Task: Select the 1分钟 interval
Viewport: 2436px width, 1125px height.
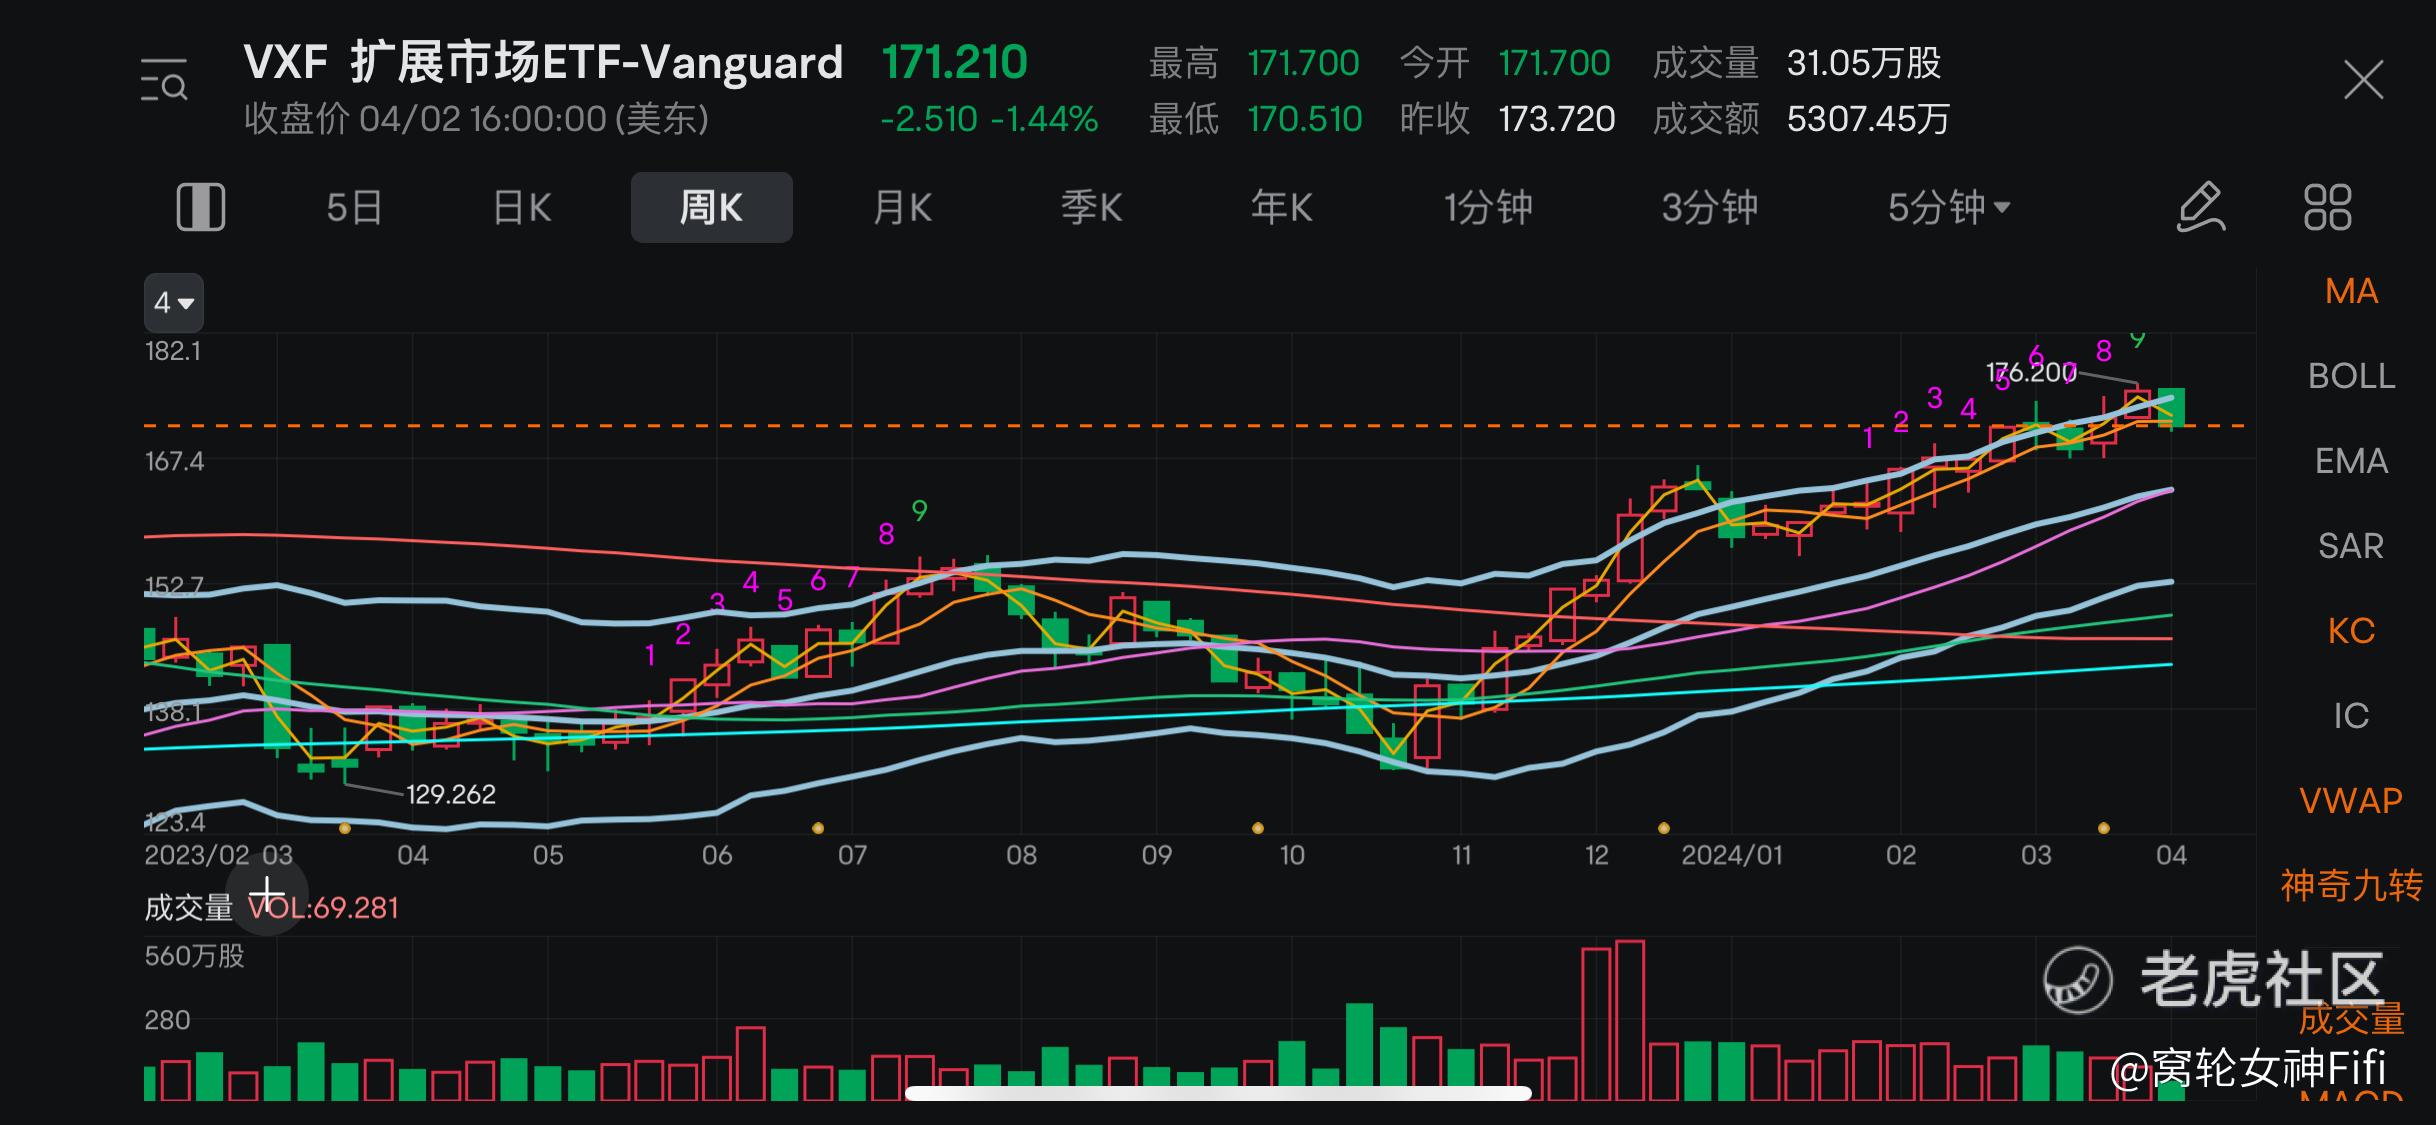Action: coord(1487,208)
